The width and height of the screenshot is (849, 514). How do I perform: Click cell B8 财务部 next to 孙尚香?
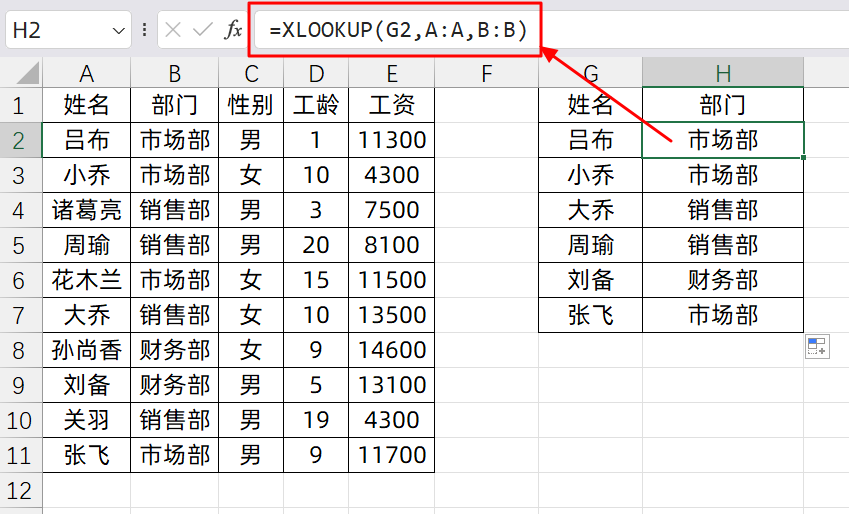[x=174, y=350]
